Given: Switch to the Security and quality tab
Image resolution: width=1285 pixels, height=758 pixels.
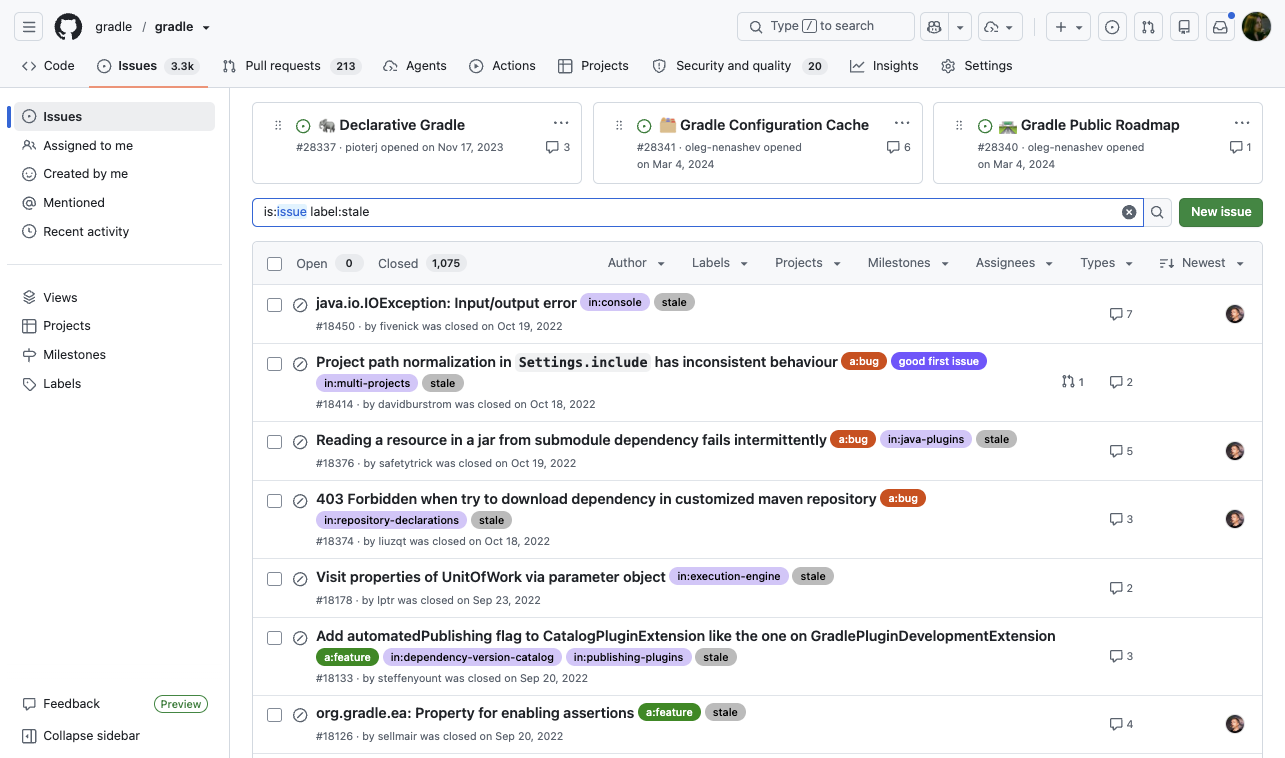Looking at the screenshot, I should pos(739,66).
